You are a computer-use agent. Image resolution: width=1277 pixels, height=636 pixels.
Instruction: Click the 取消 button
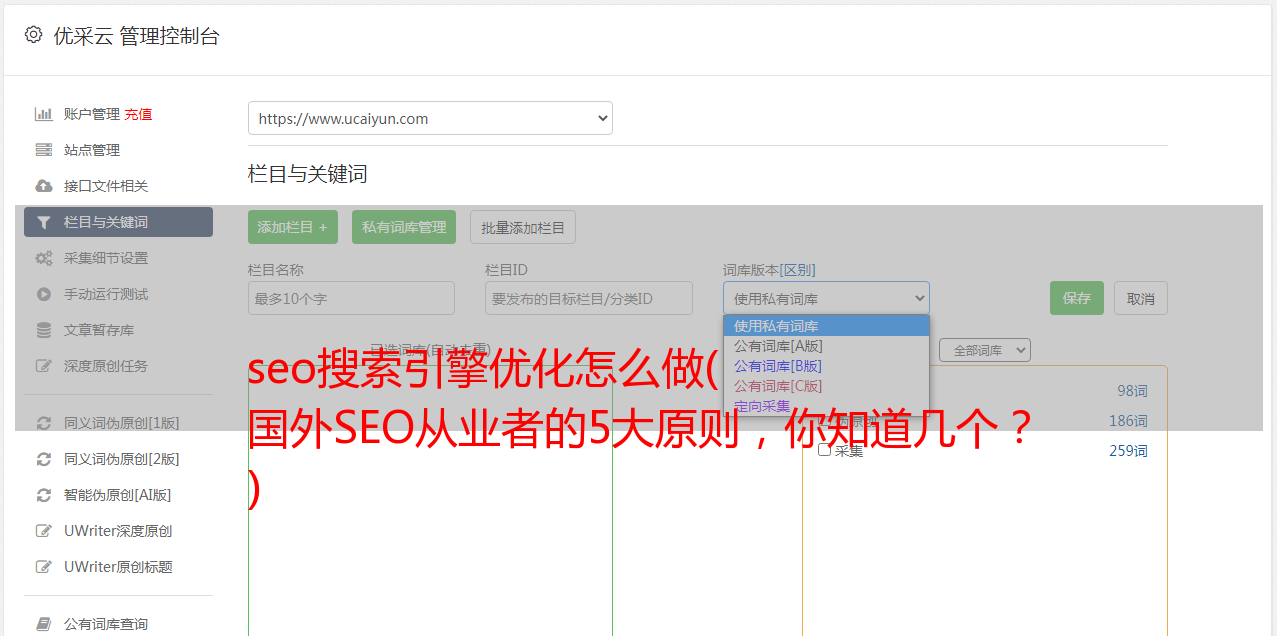pyautogui.click(x=1141, y=298)
